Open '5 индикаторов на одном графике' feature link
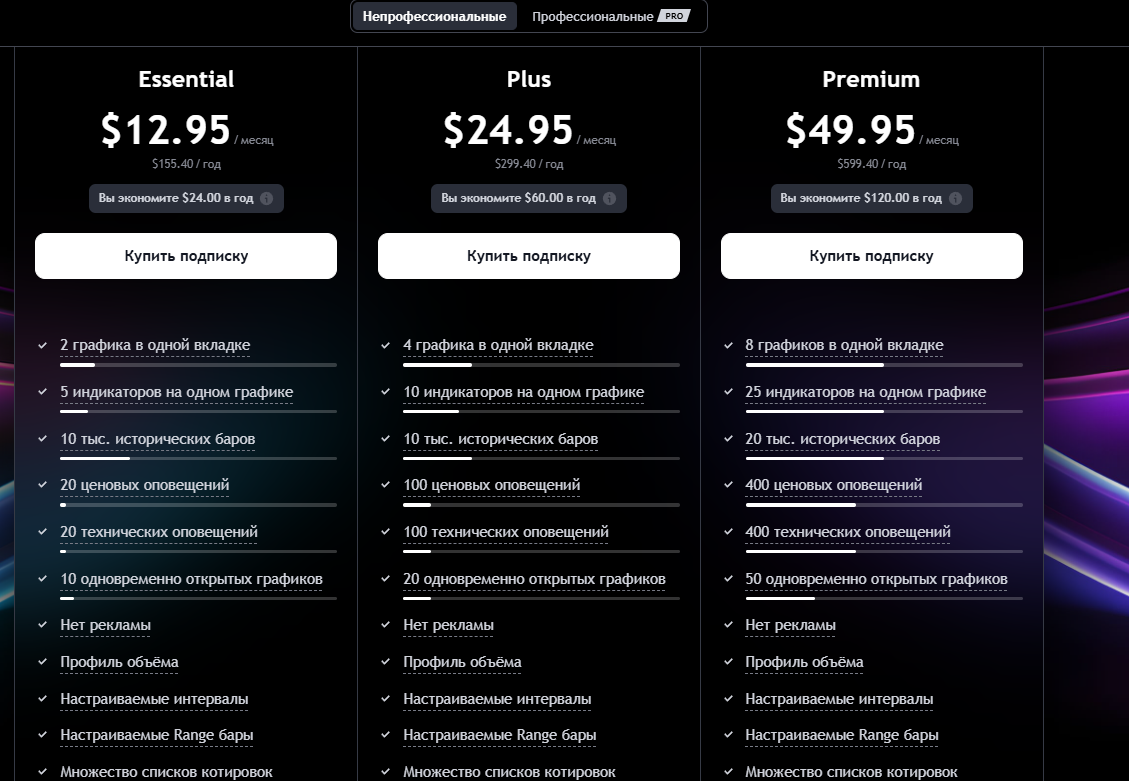The image size is (1129, 781). (176, 392)
